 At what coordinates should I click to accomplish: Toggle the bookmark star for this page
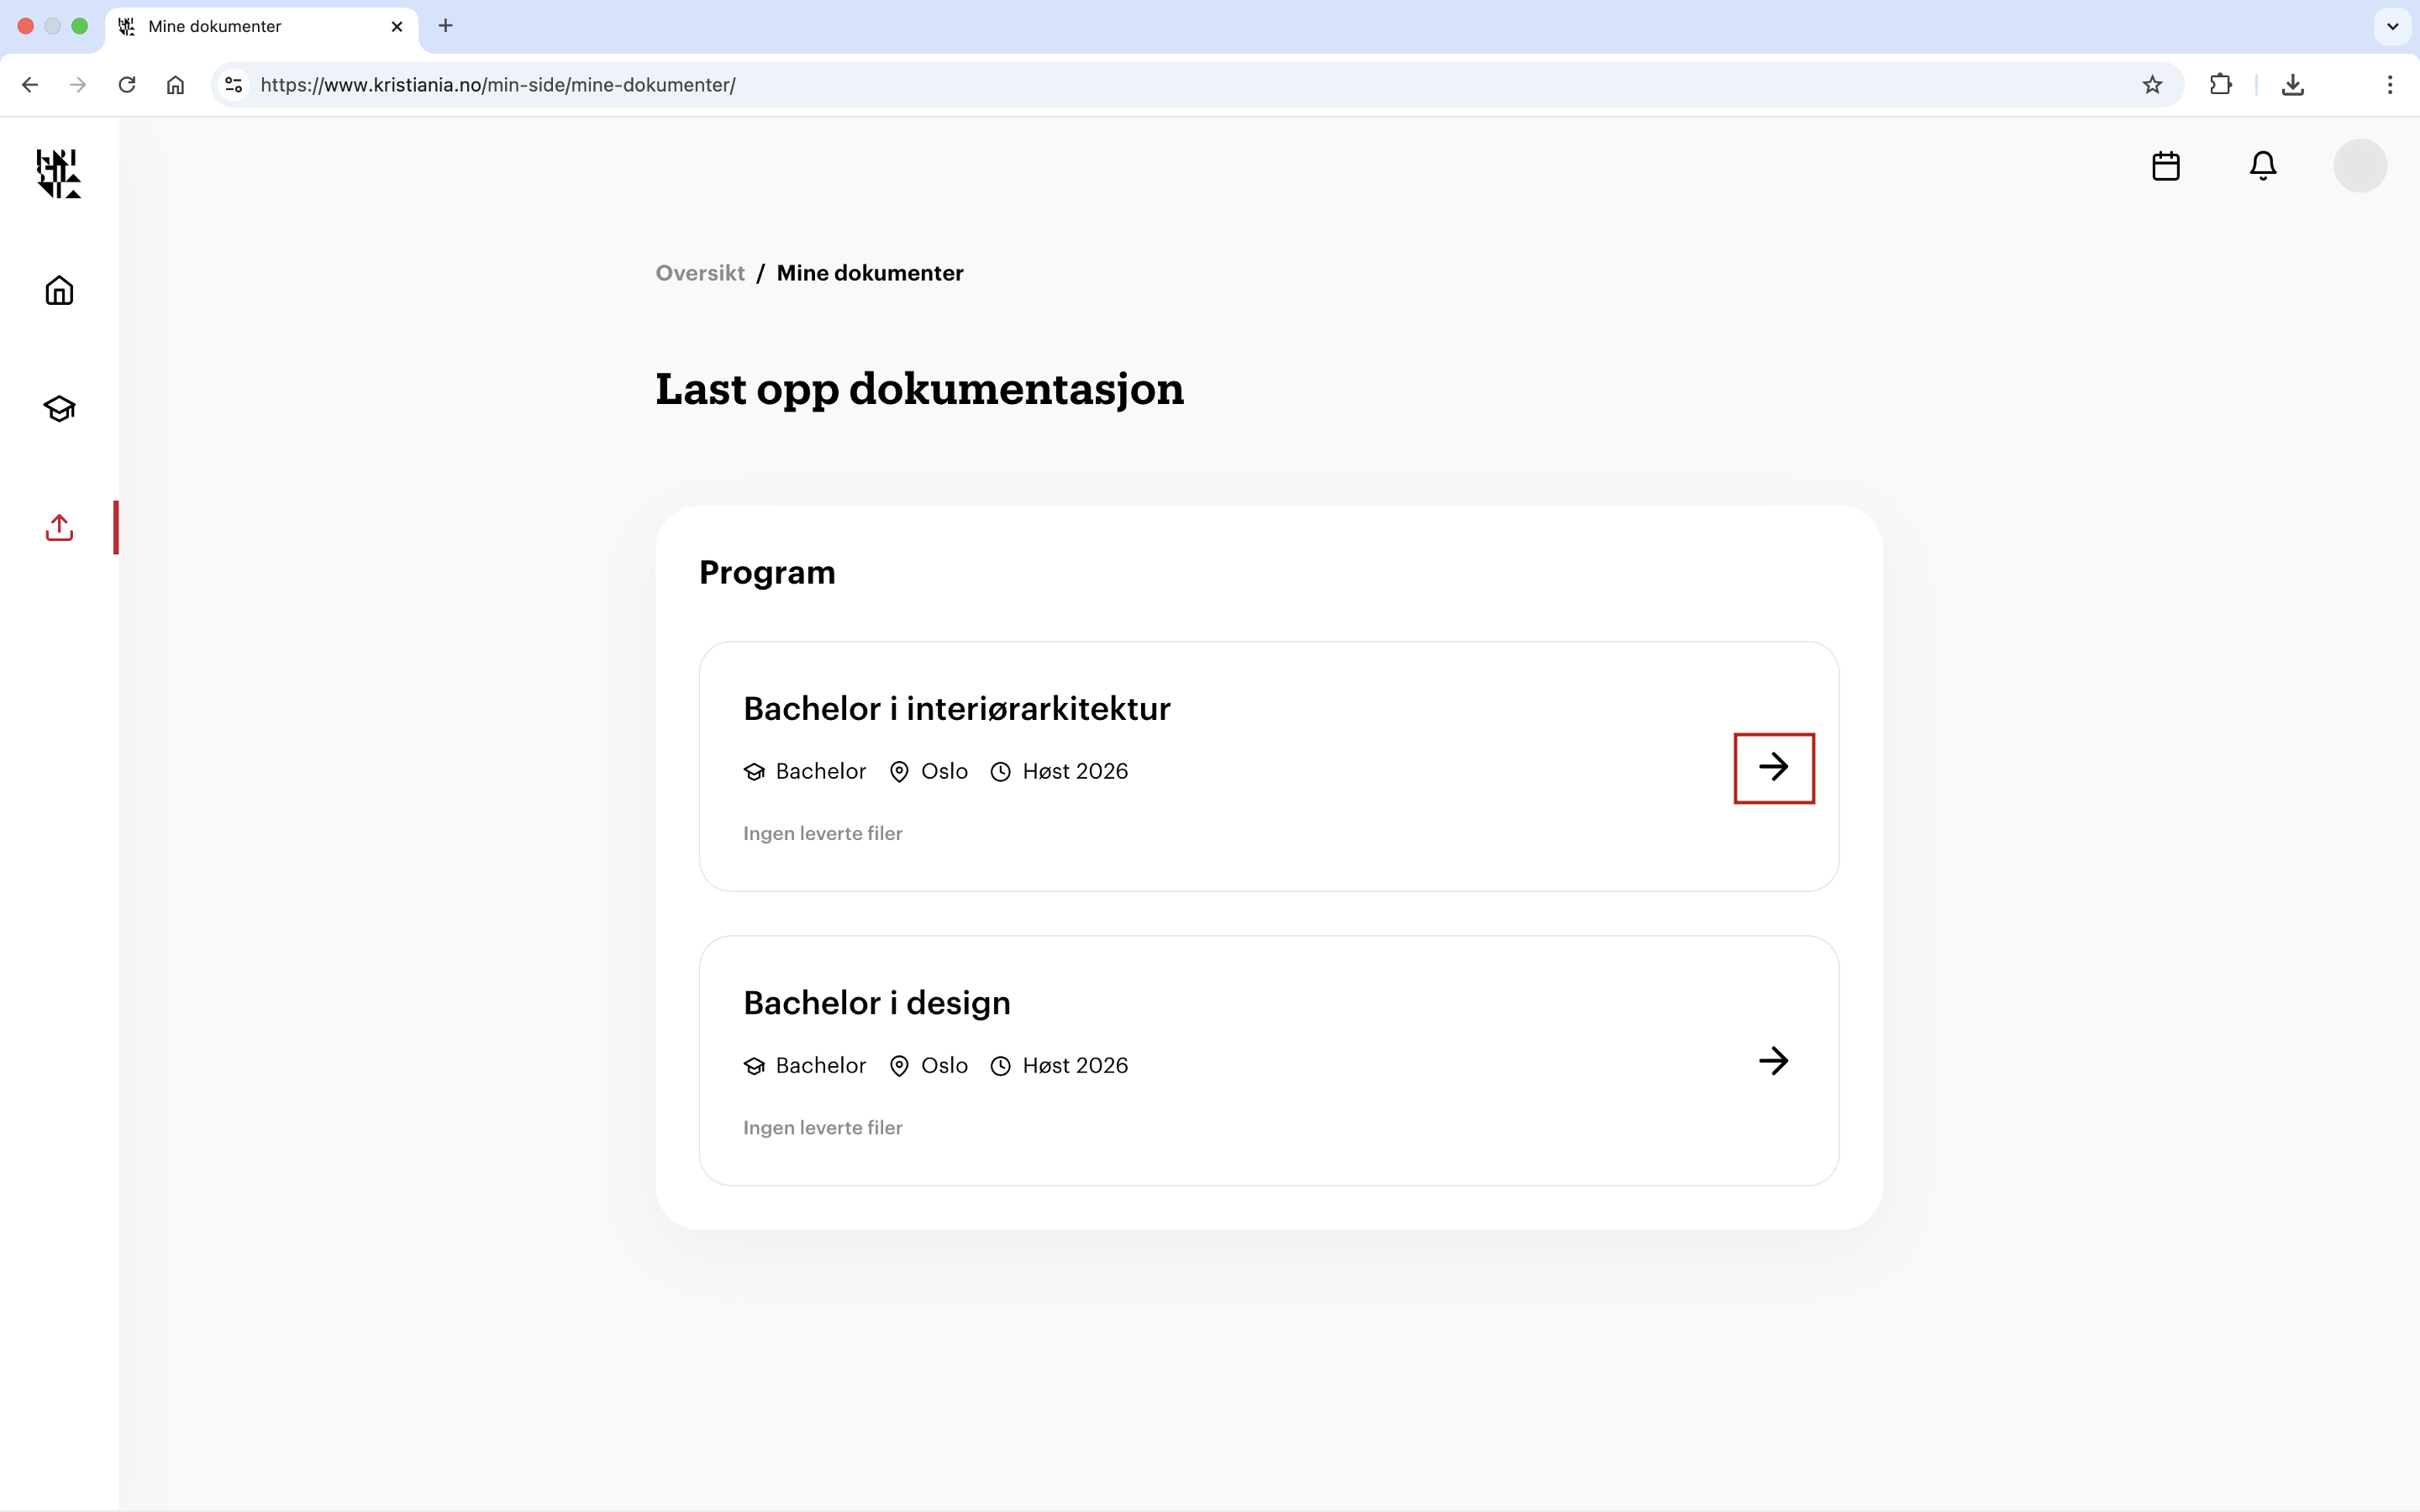[2152, 84]
